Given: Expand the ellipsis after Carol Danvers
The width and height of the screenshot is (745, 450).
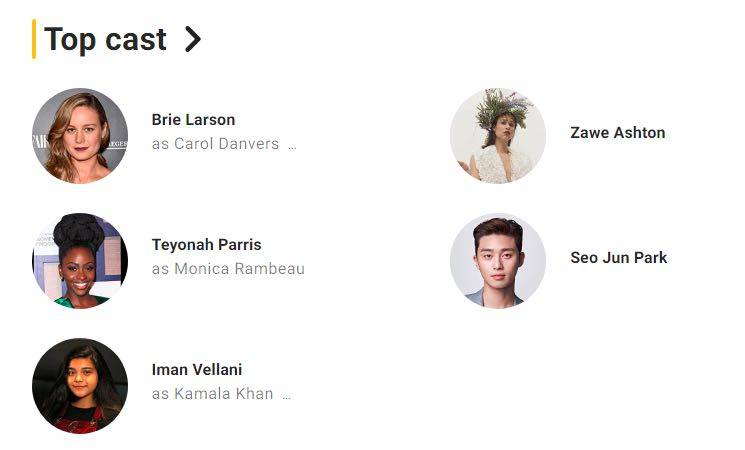Looking at the screenshot, I should pyautogui.click(x=292, y=145).
